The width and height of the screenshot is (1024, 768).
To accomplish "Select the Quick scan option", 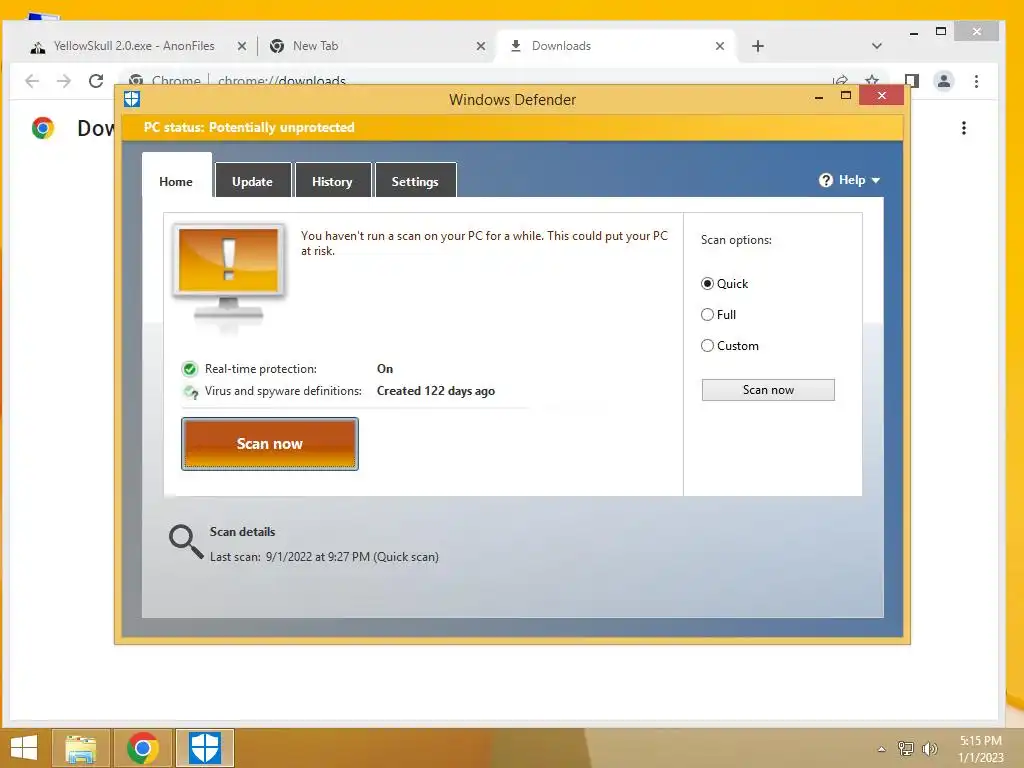I will tap(724, 283).
